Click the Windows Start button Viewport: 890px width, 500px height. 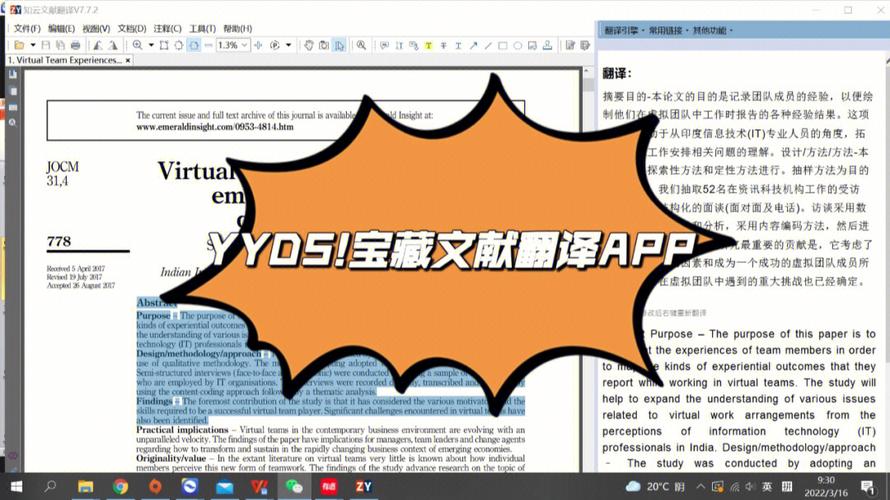15,486
